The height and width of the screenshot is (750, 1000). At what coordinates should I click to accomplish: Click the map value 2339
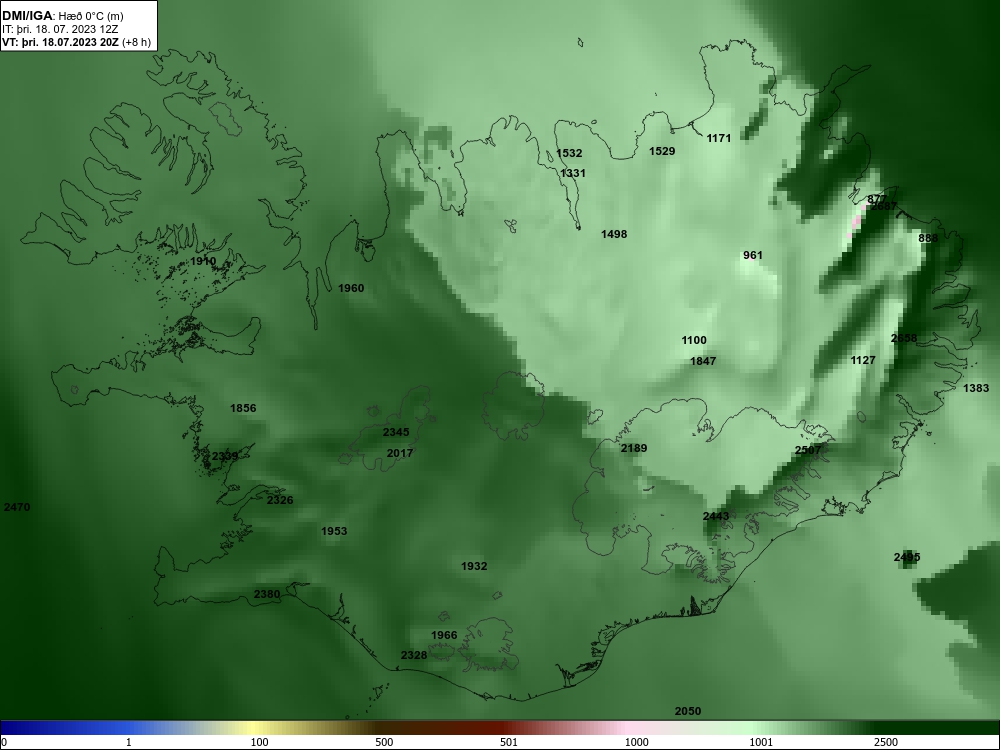pos(224,456)
